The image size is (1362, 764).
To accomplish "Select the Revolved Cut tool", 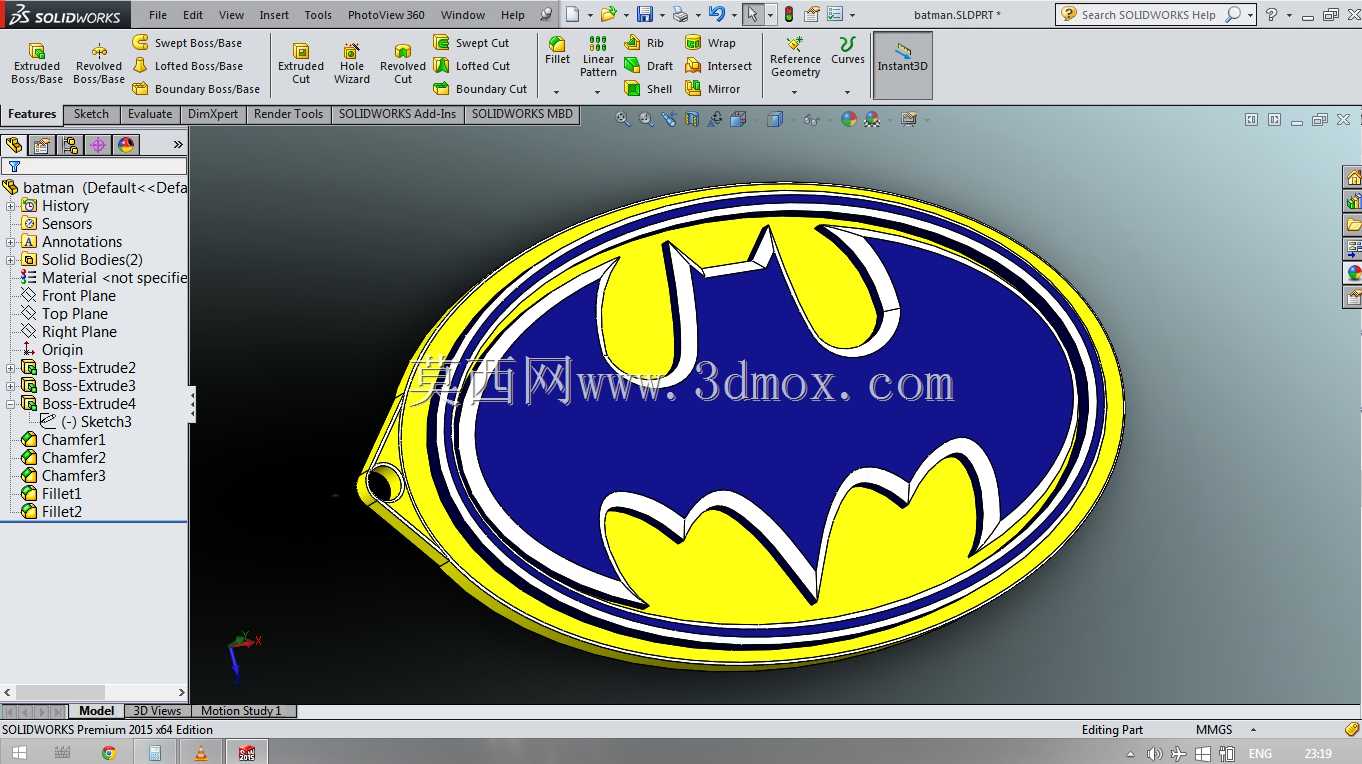I will [403, 64].
